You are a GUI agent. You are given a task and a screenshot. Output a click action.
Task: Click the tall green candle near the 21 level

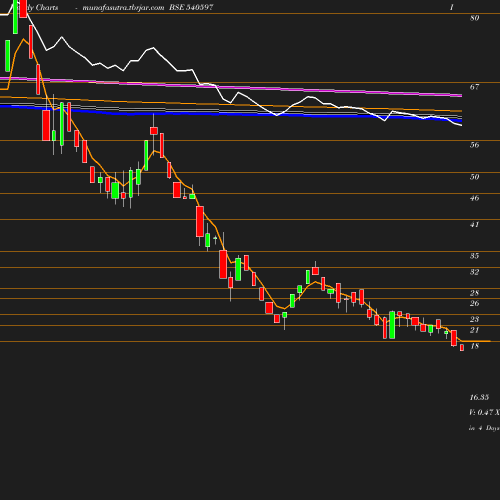pos(392,325)
